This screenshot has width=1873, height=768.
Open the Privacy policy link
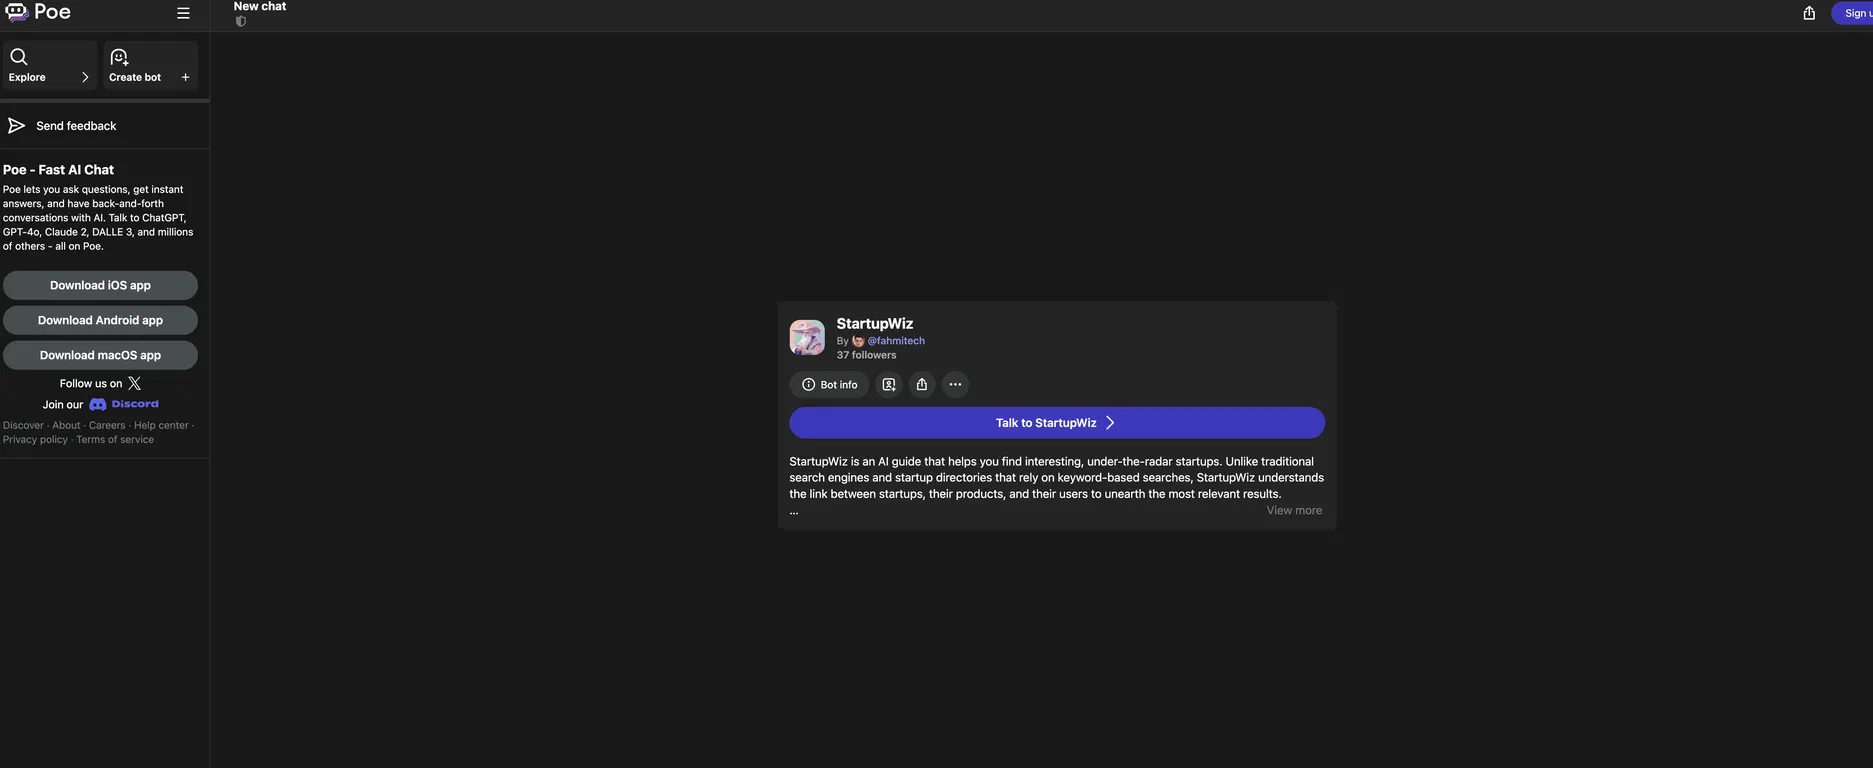[x=35, y=439]
